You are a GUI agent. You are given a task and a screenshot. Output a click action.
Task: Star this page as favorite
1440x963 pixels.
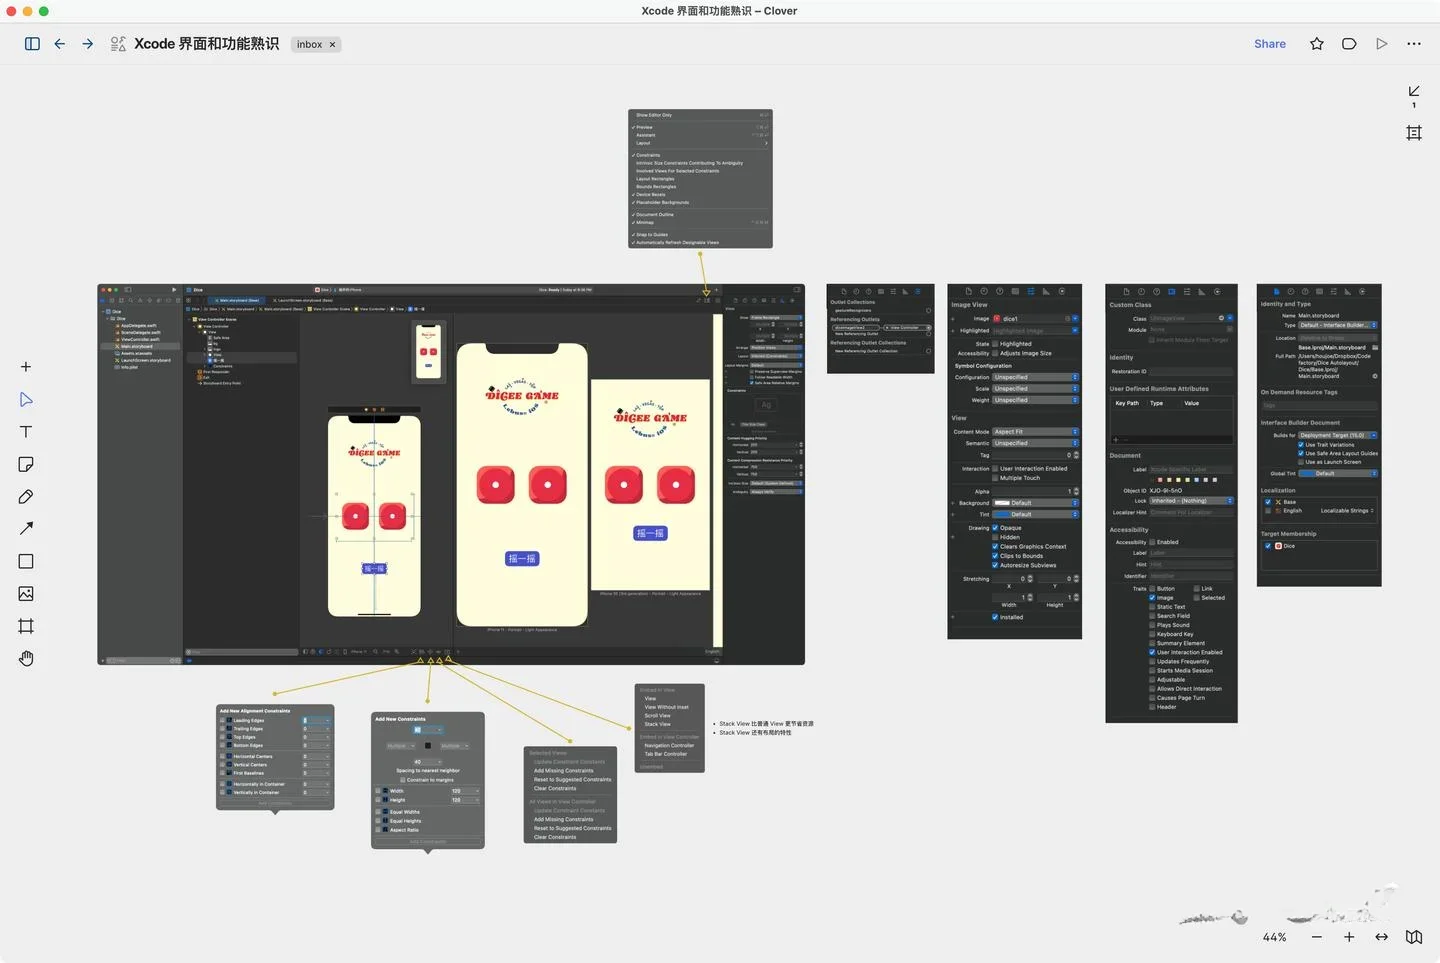[x=1317, y=44]
